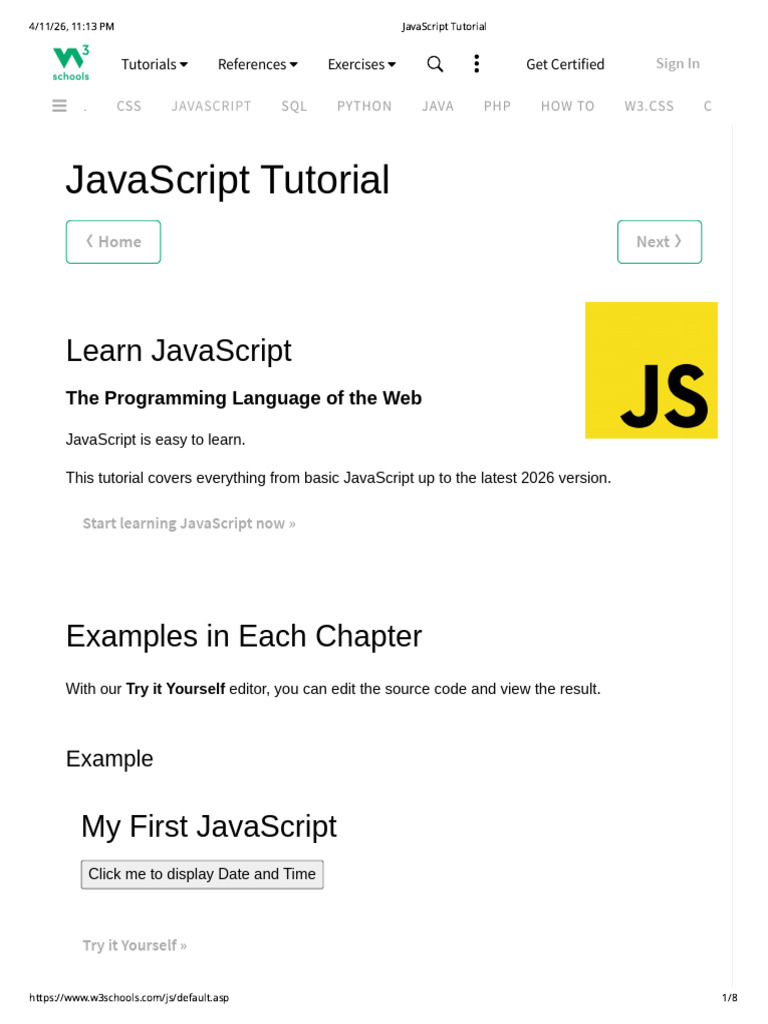Click Get Certified
The height and width of the screenshot is (1024, 768).
(x=566, y=64)
